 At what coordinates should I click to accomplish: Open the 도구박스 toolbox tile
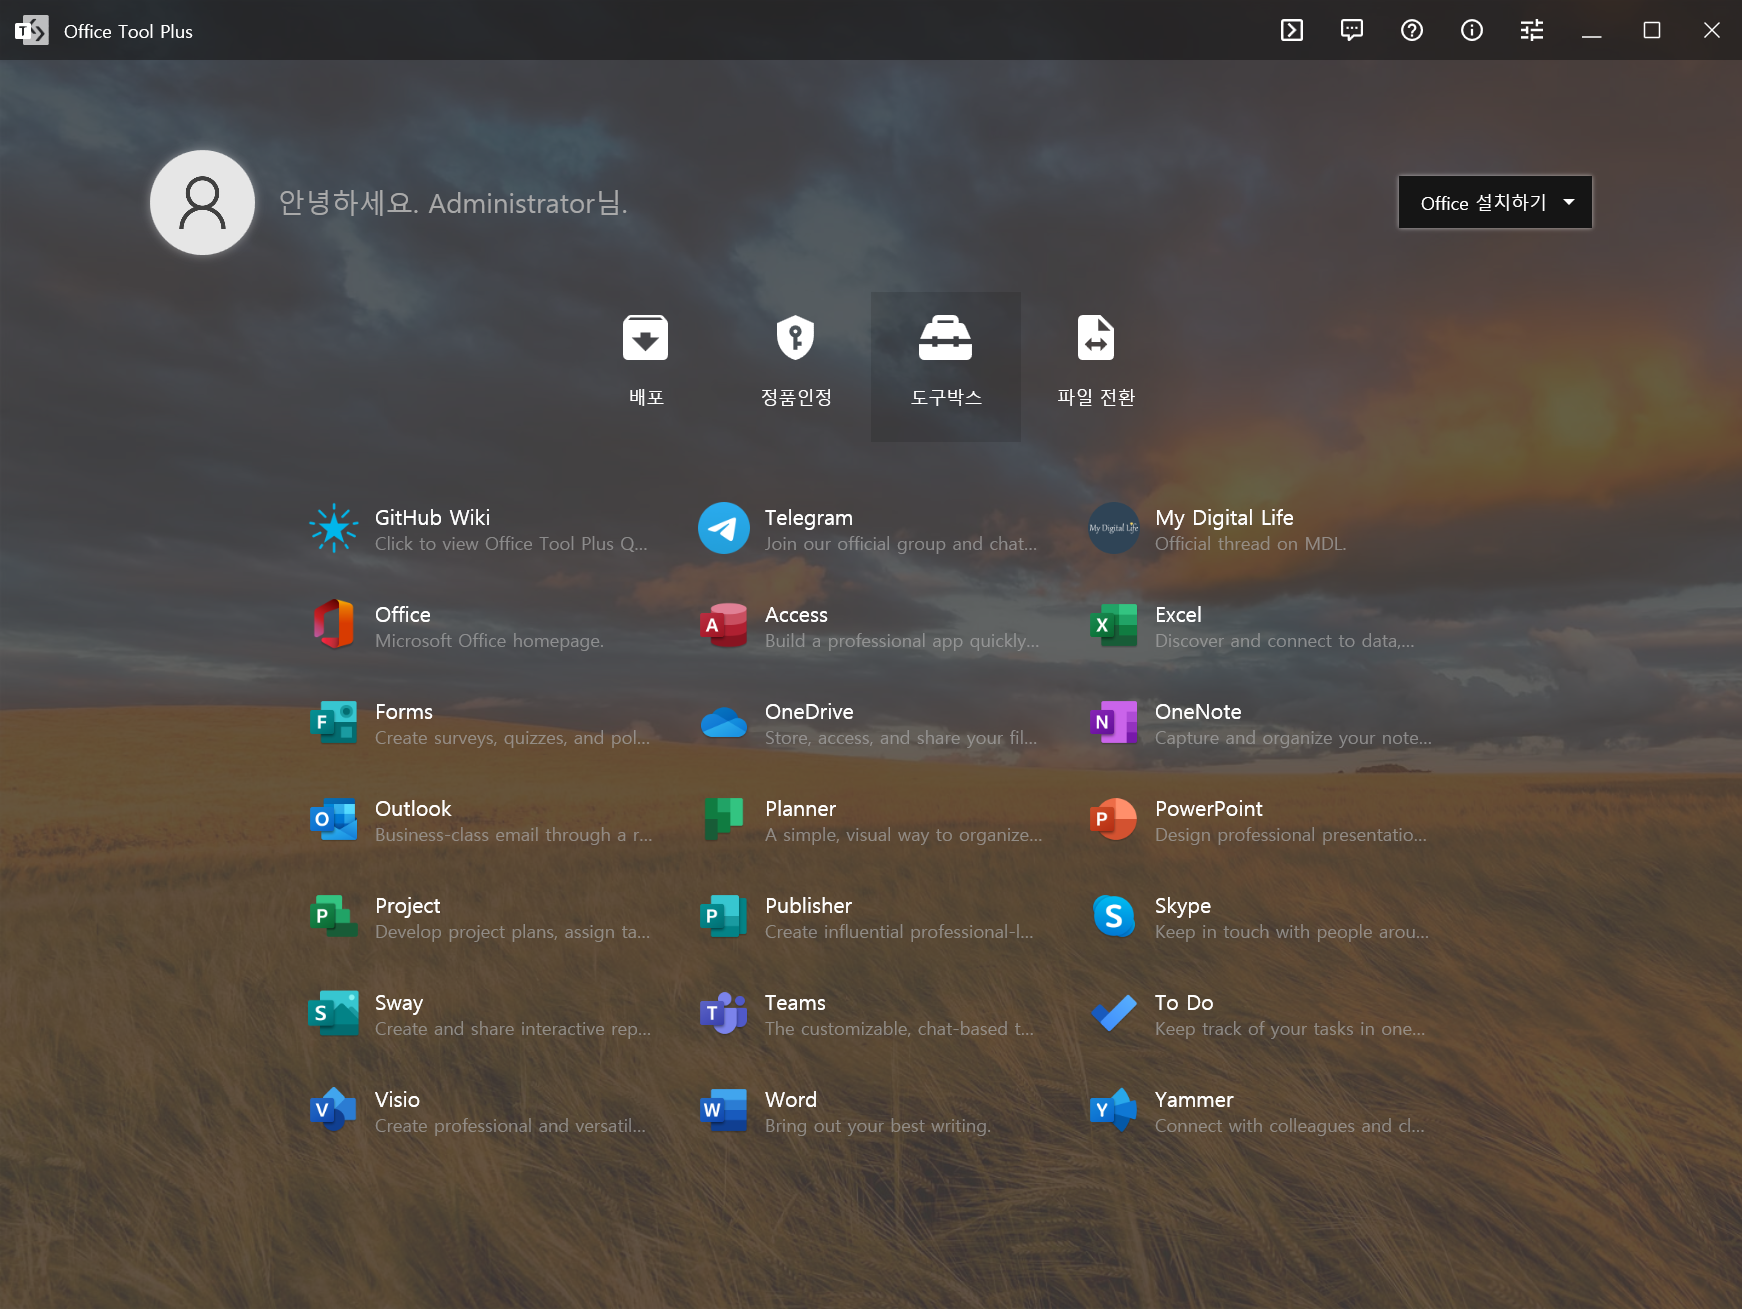(x=946, y=366)
